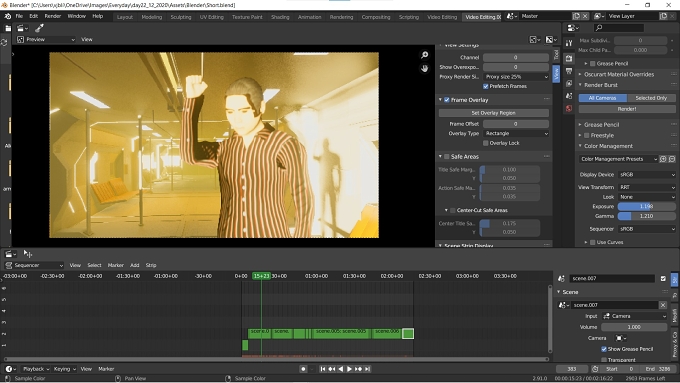Toggle the auto keying record button
Viewport: 680px width, 383px height.
(x=303, y=369)
